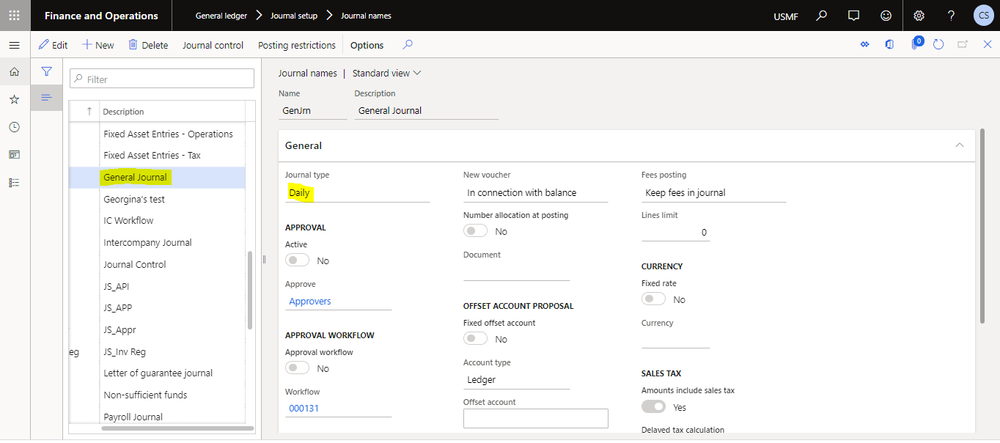Open Recent clock icon in sidebar

[14, 127]
